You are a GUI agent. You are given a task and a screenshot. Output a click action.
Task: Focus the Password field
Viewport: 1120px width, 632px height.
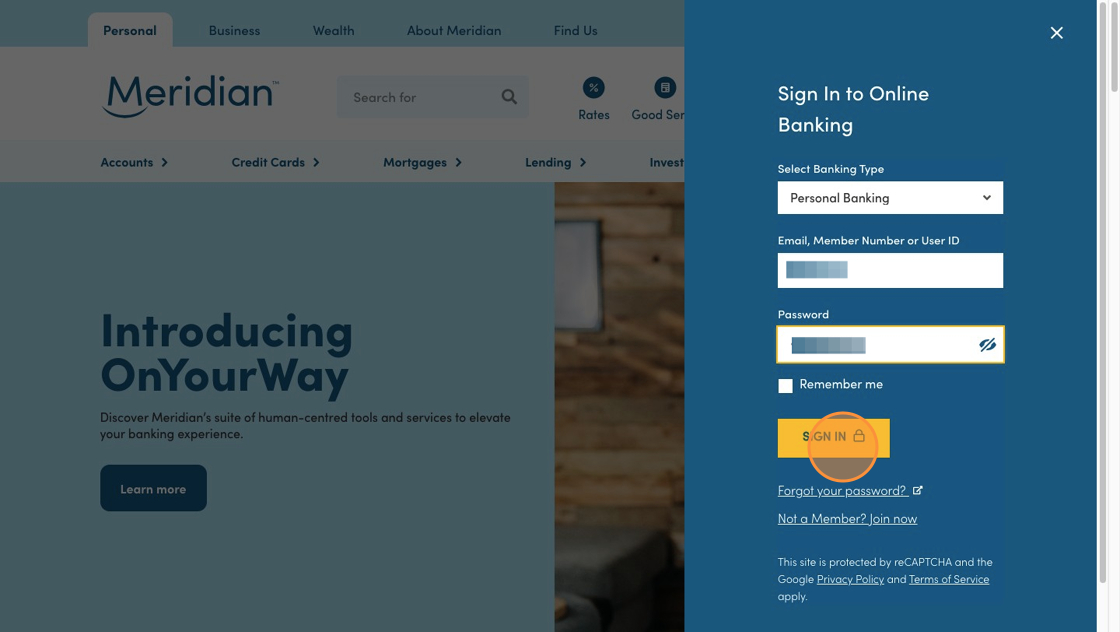890,345
